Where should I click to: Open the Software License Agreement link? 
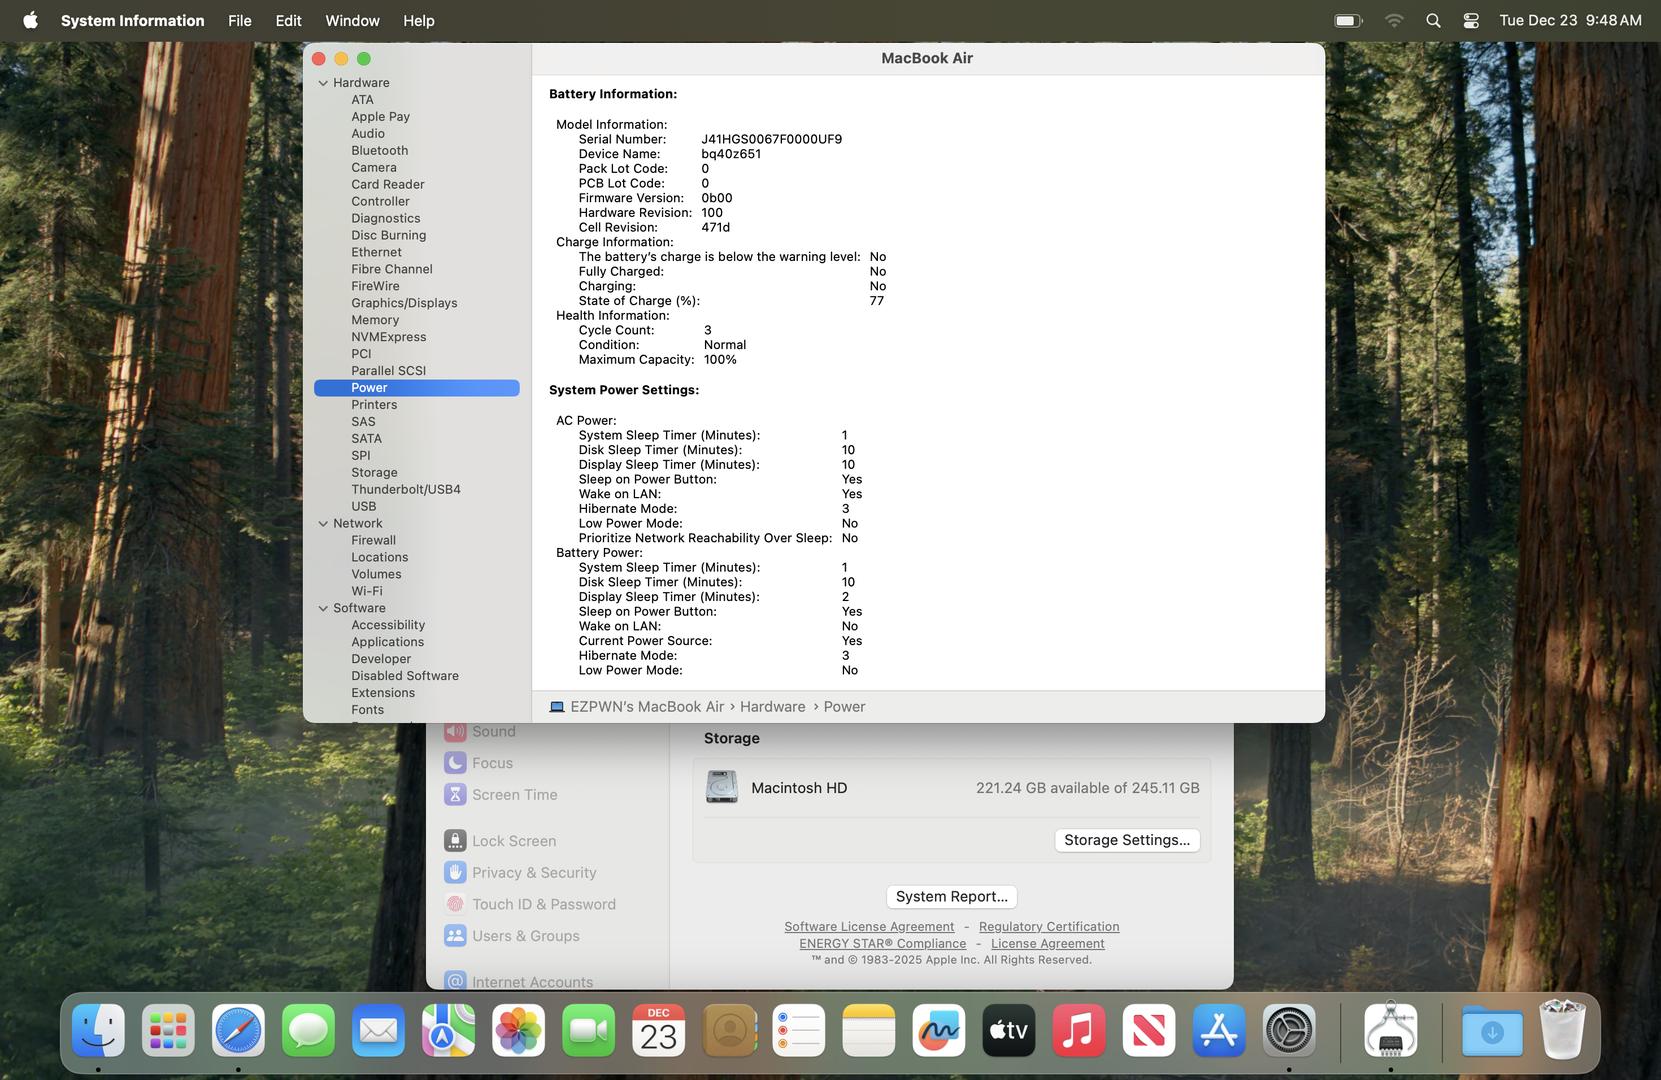[869, 927]
